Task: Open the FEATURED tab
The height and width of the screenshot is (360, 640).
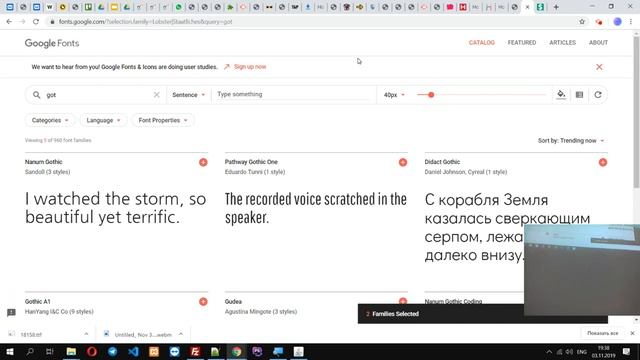Action: click(522, 42)
